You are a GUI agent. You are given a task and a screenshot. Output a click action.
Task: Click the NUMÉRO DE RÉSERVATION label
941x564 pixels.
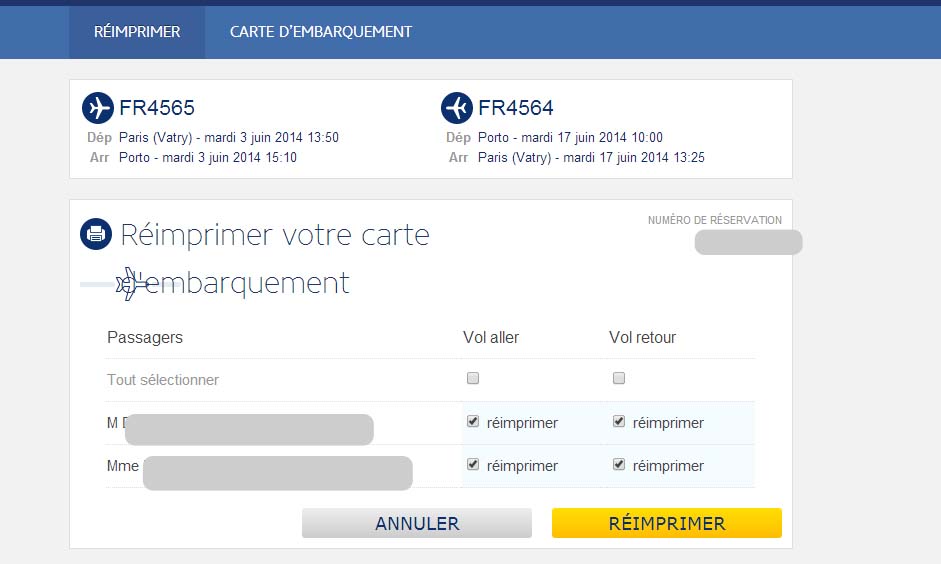(x=715, y=220)
